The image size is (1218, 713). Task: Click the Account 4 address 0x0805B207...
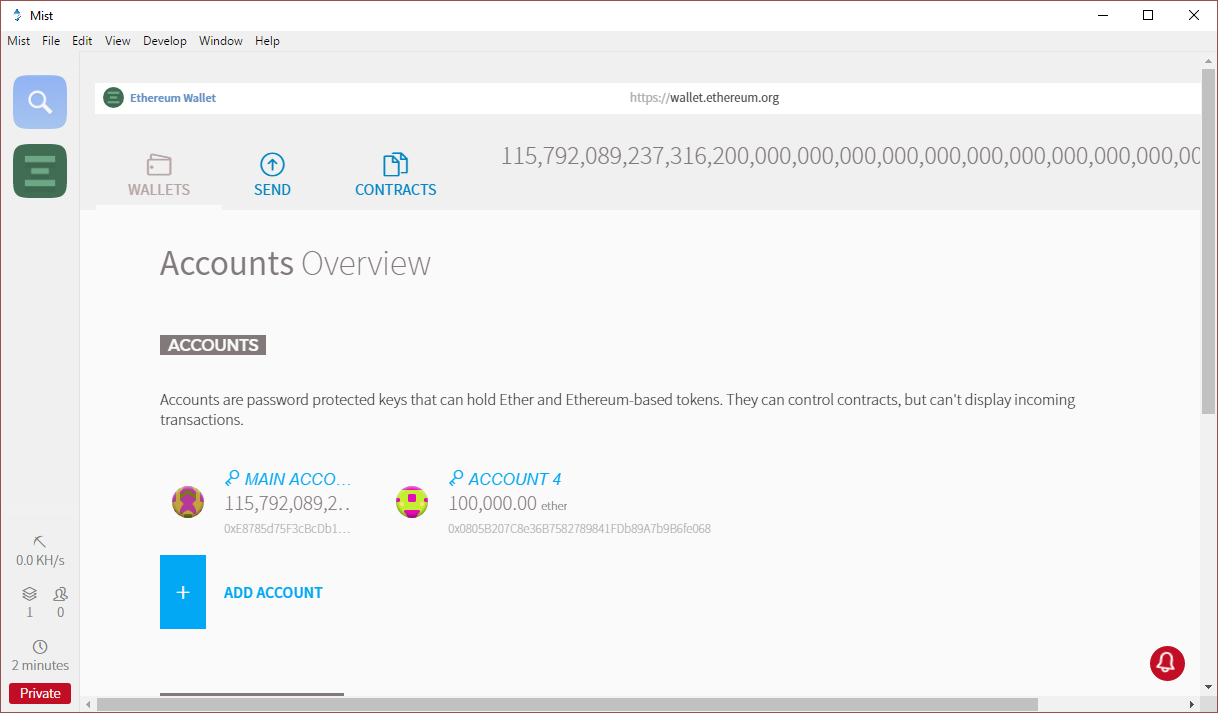[x=579, y=528]
